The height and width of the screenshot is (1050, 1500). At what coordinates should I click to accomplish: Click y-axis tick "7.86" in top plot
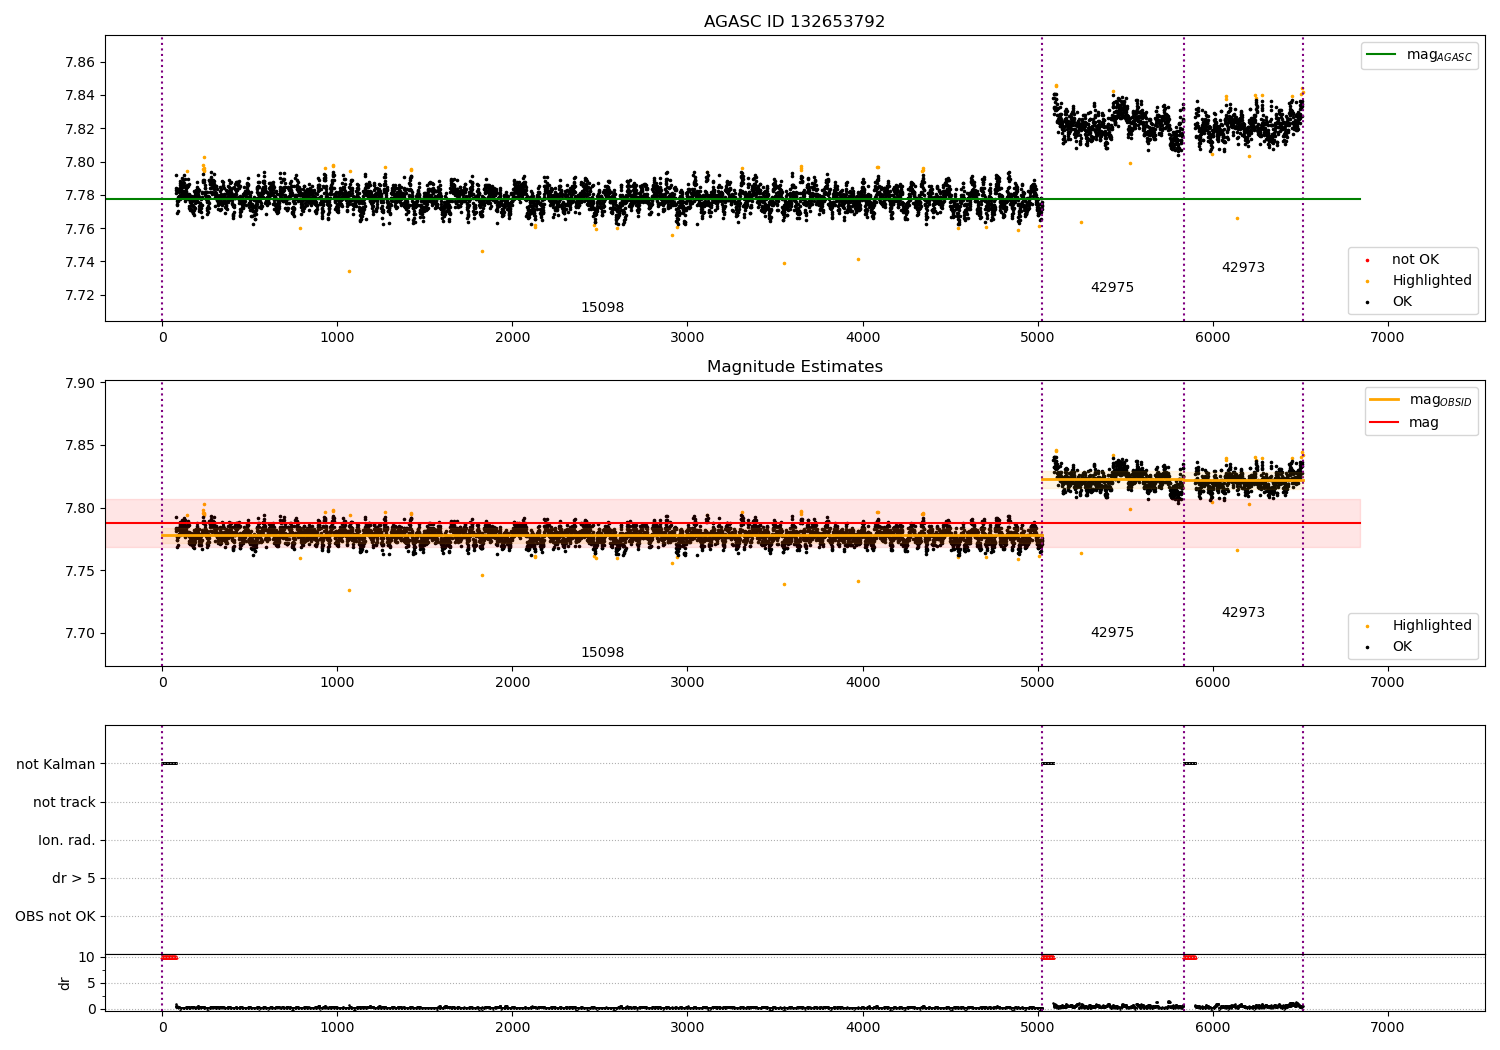(x=81, y=62)
